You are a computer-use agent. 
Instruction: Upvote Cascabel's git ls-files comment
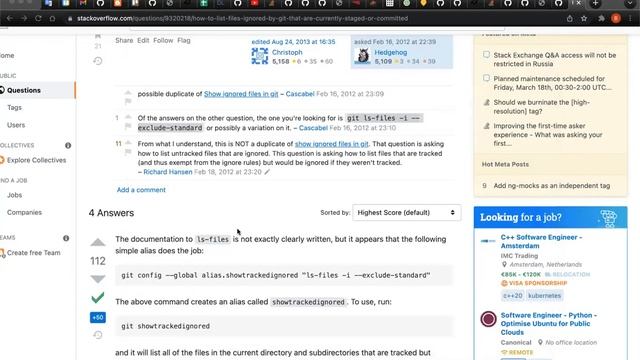[128, 117]
